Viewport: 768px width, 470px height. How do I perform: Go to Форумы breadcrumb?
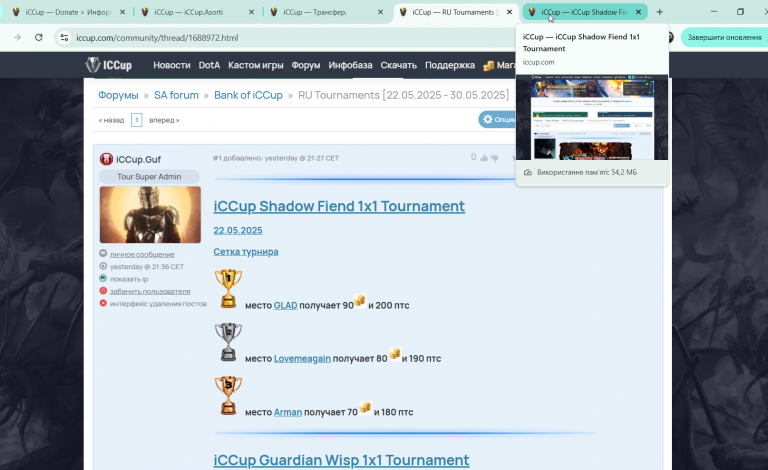coord(118,95)
